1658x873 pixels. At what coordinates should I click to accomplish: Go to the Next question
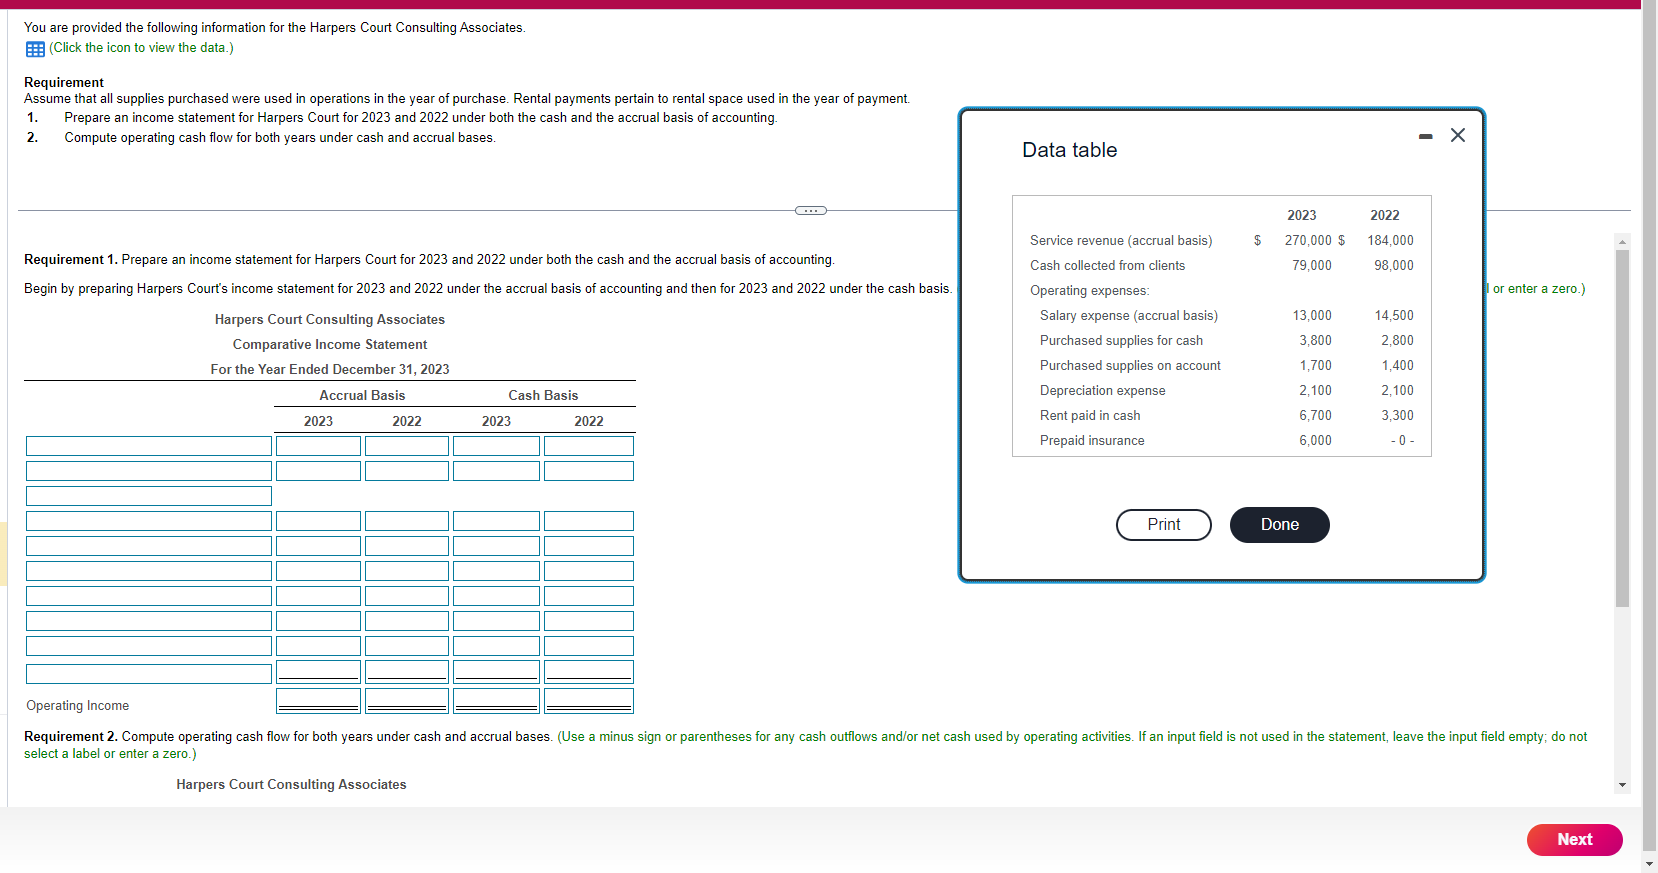(1575, 840)
